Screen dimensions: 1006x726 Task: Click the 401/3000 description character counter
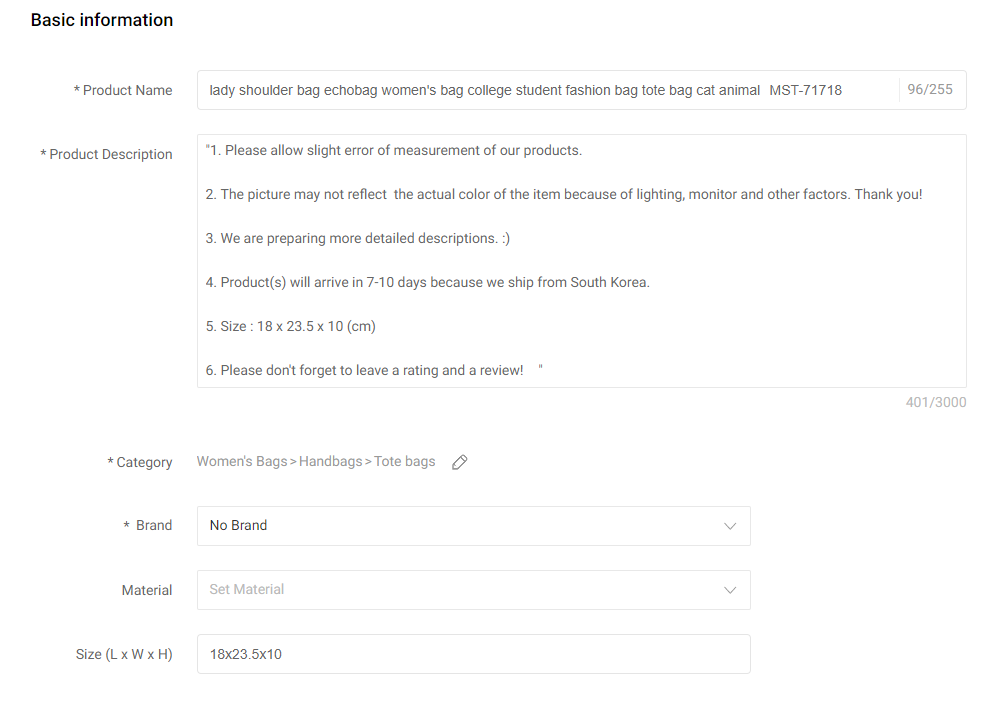pyautogui.click(x=936, y=403)
